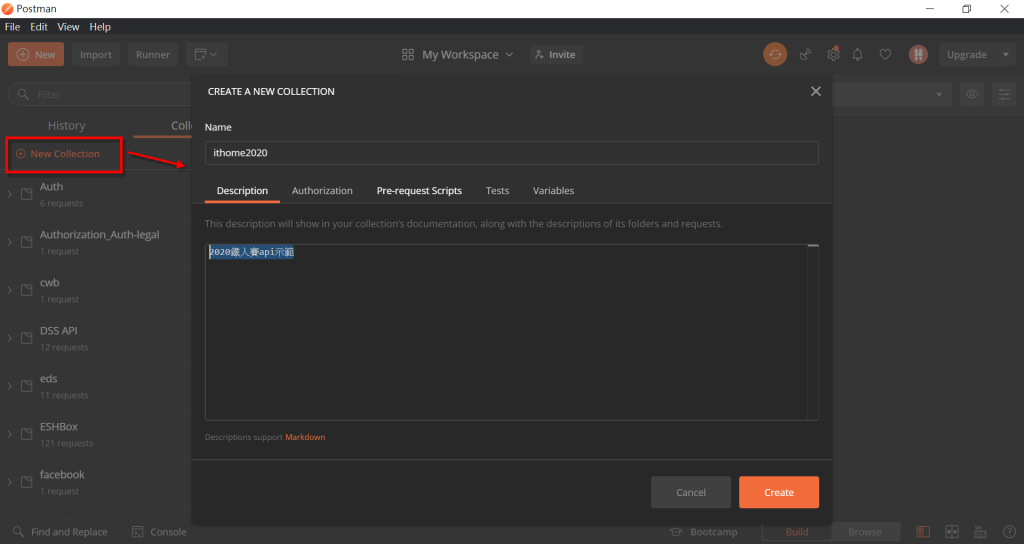Select the DSS API collection name

[59, 330]
